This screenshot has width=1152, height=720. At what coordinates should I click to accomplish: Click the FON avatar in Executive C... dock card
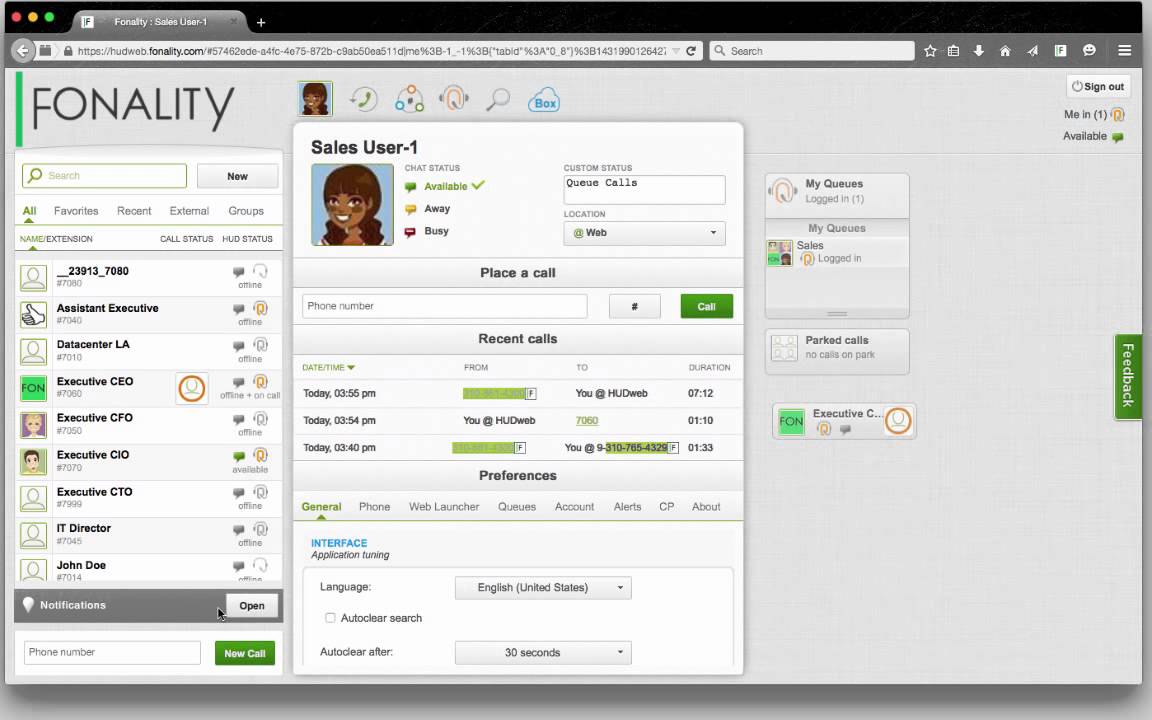(x=791, y=422)
